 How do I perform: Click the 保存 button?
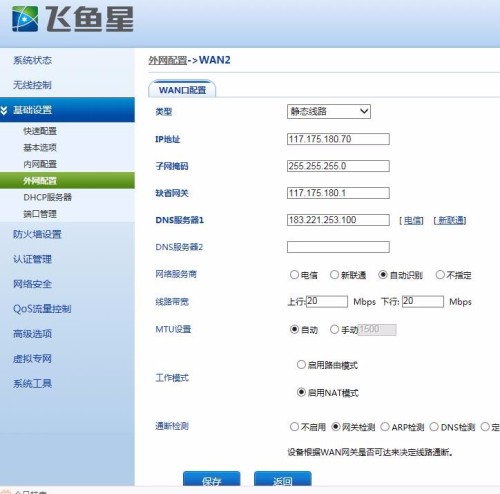(x=212, y=479)
